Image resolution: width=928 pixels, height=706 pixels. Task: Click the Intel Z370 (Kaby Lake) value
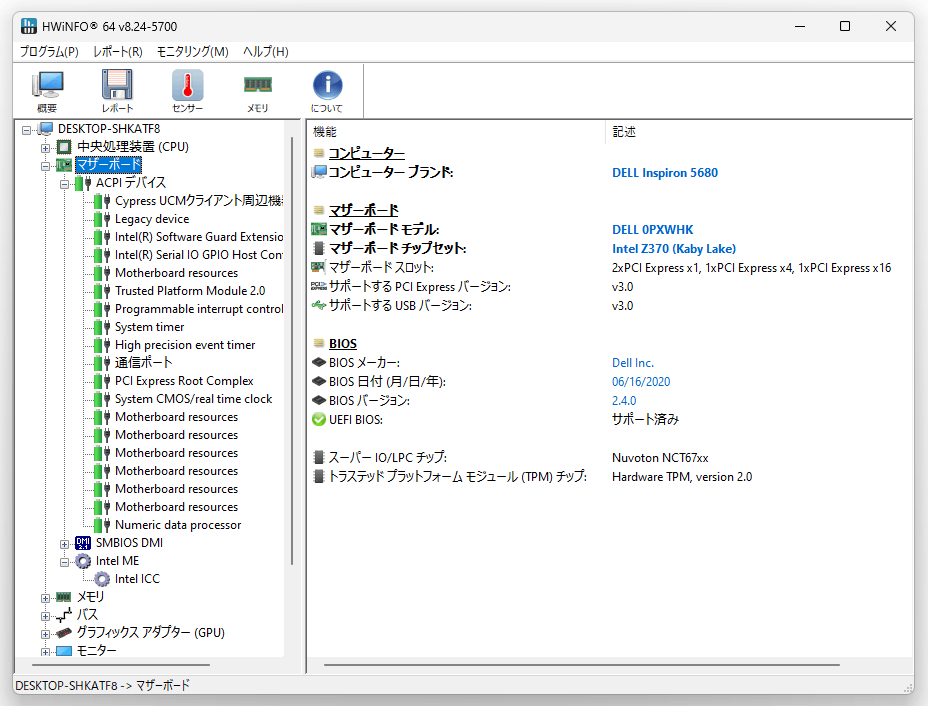coord(674,249)
